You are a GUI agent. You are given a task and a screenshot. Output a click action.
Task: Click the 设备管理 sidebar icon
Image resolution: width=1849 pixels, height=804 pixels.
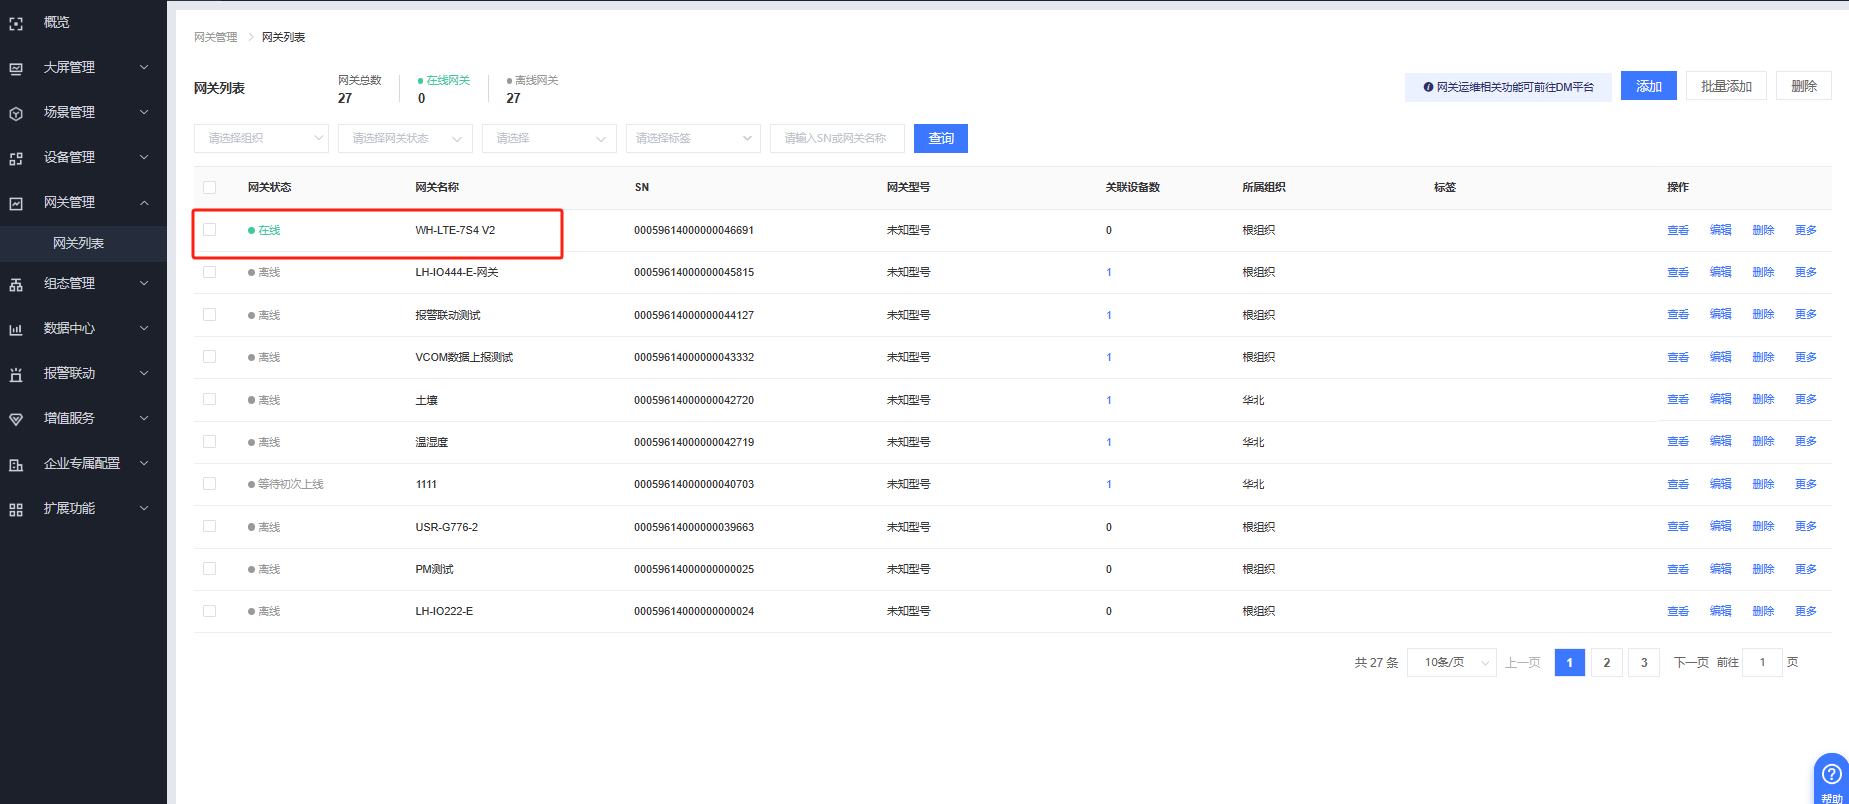[x=16, y=158]
